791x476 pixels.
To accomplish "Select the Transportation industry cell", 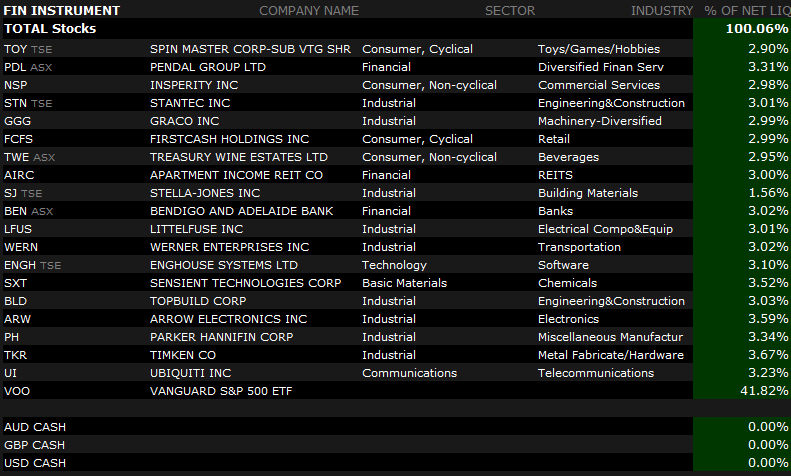I will pos(579,248).
